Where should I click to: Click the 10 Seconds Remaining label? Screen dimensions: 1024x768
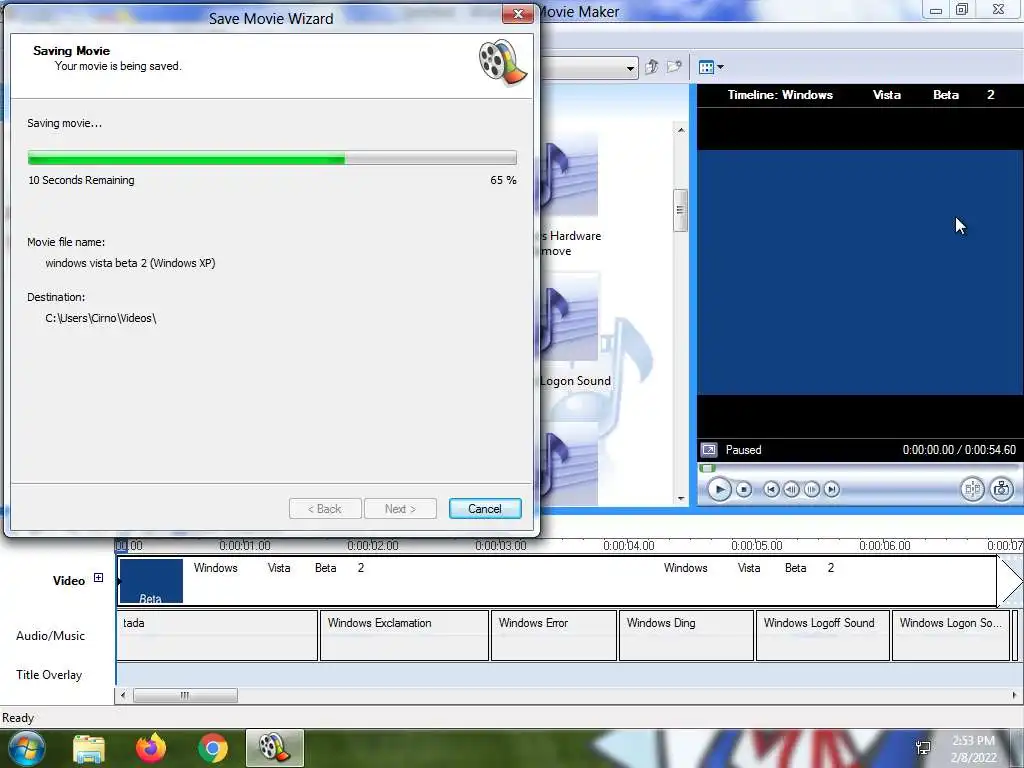[x=81, y=180]
